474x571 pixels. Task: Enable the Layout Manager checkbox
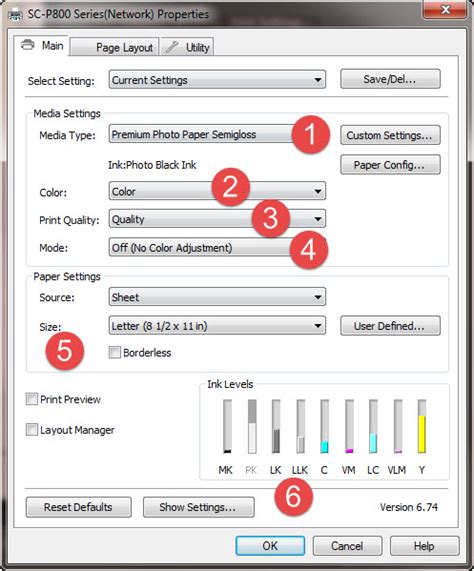coord(32,430)
